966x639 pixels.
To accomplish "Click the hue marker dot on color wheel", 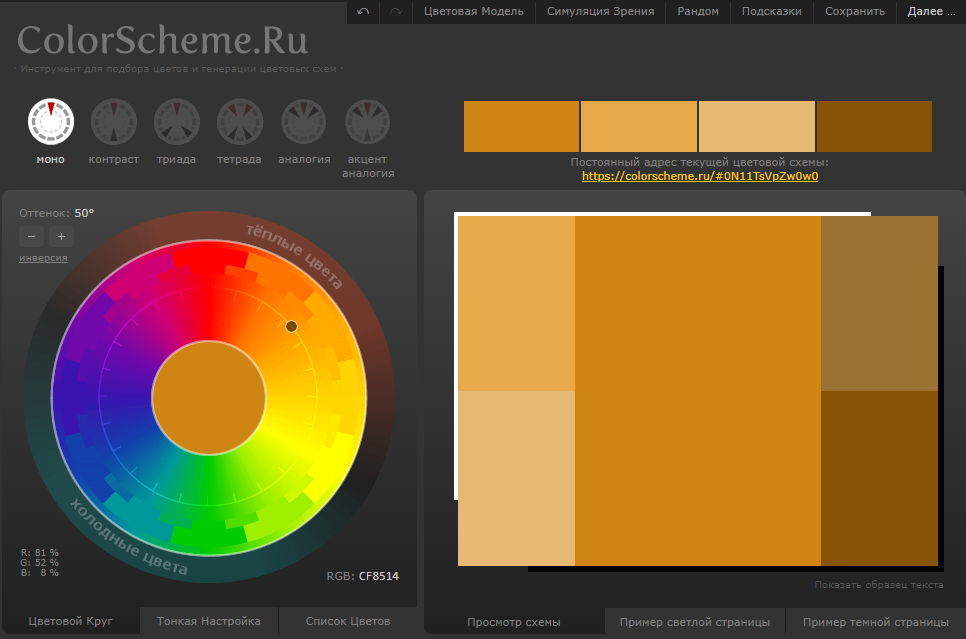I will click(x=291, y=326).
